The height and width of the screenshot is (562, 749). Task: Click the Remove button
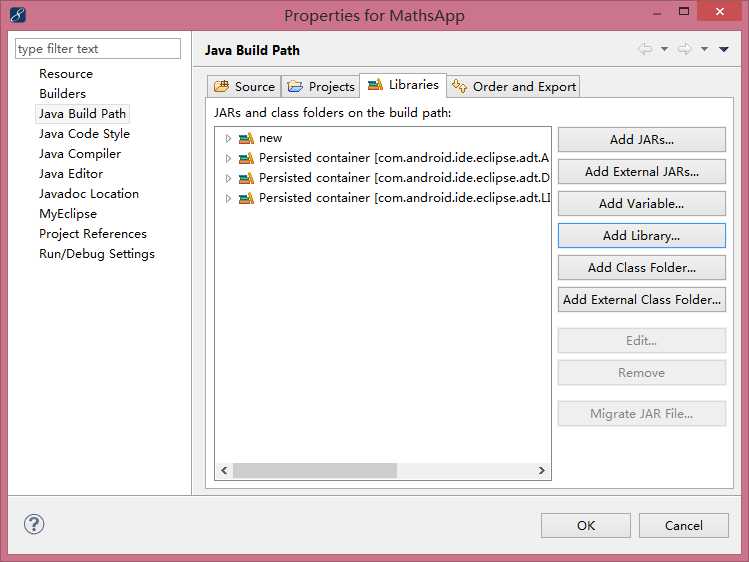coord(642,372)
